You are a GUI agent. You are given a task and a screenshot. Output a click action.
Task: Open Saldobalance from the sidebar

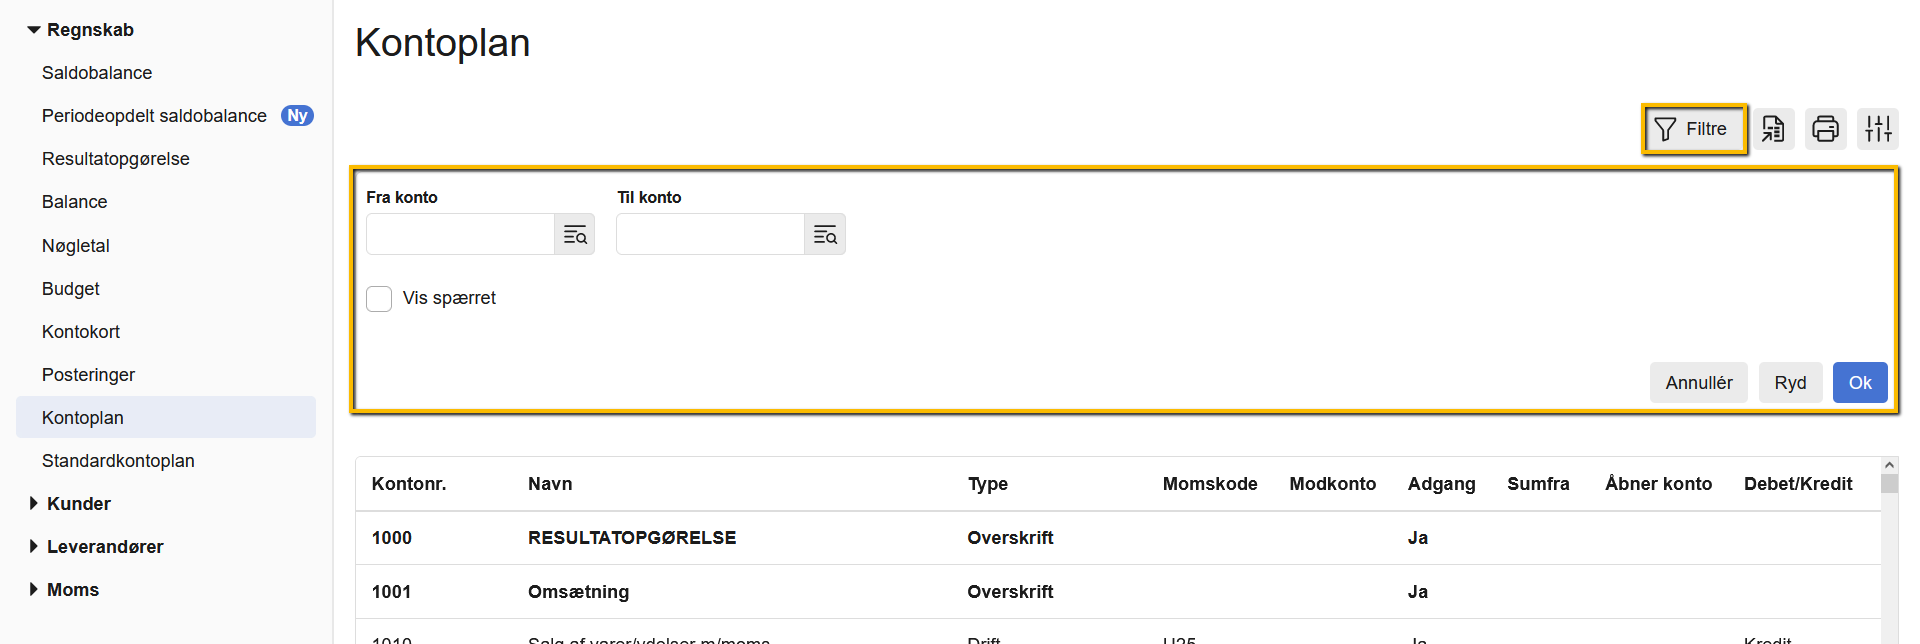[97, 73]
